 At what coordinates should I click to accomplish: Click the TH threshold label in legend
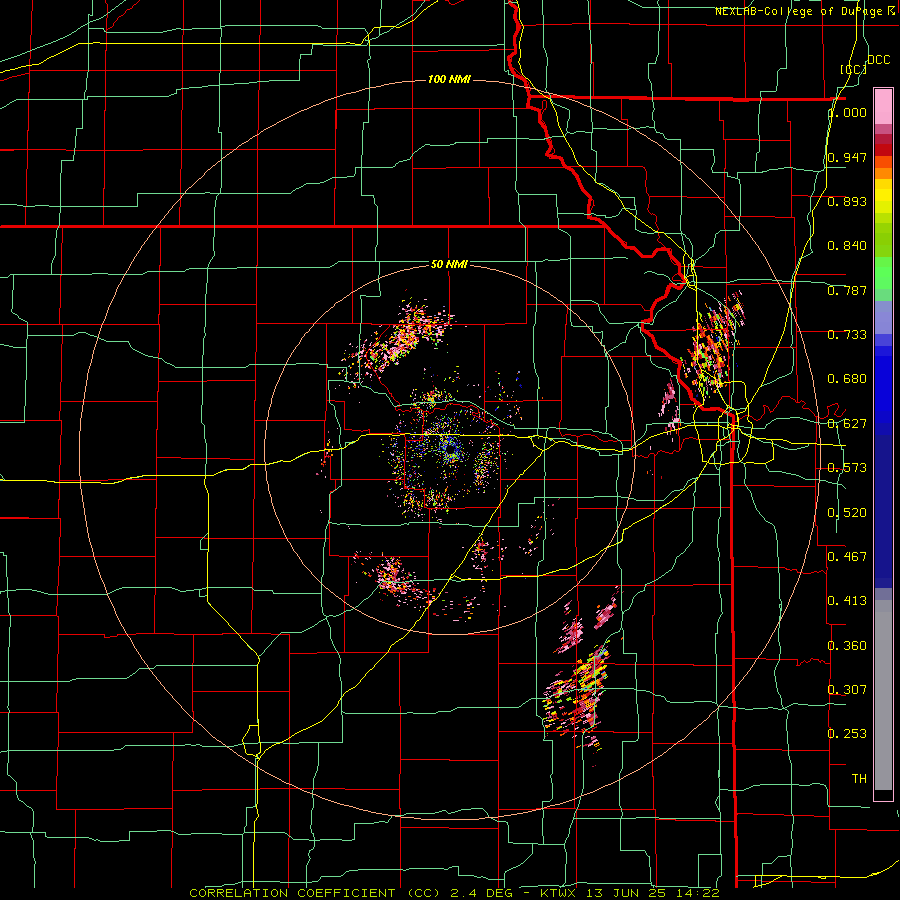point(859,779)
